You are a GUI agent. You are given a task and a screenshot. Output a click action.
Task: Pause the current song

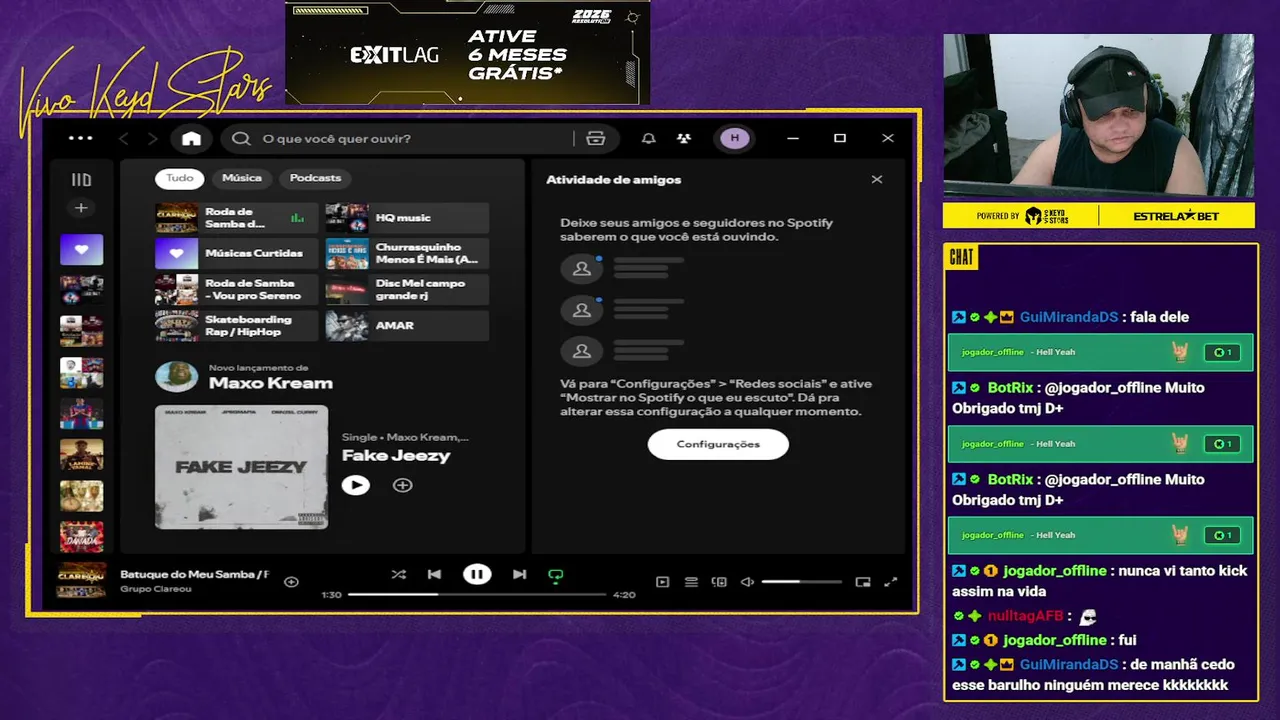(x=477, y=574)
